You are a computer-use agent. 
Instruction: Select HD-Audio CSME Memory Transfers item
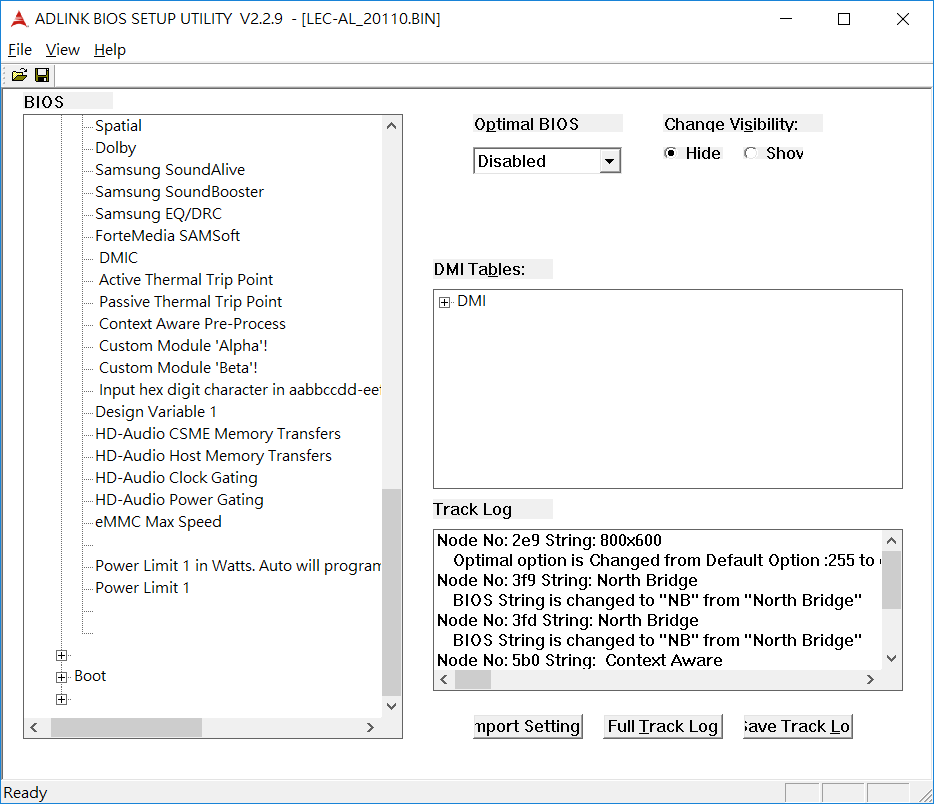click(x=218, y=434)
